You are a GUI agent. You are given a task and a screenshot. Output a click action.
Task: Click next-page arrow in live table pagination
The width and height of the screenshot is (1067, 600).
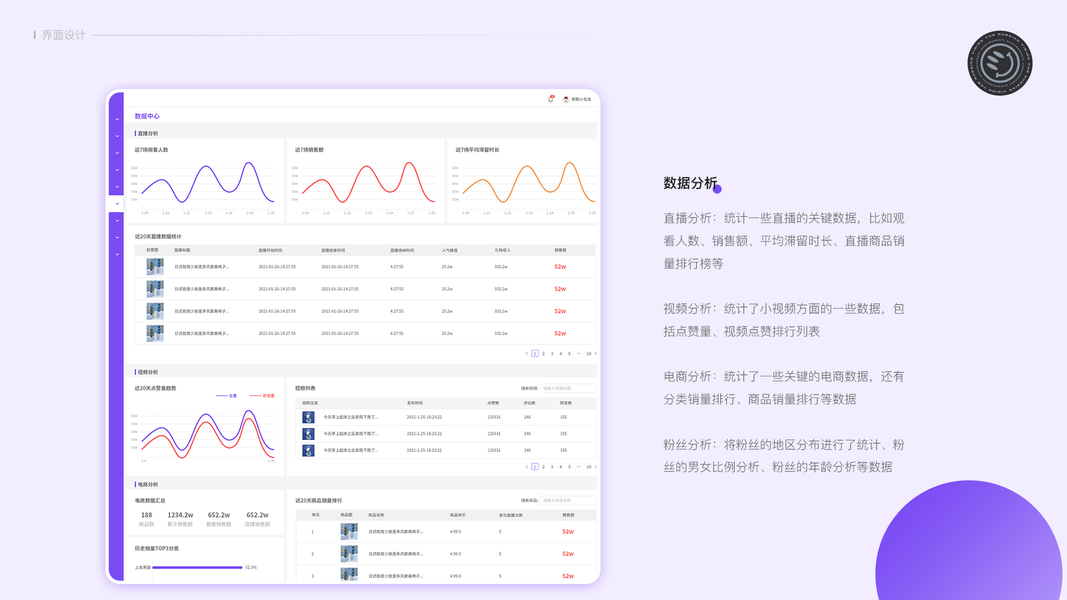pyautogui.click(x=596, y=354)
